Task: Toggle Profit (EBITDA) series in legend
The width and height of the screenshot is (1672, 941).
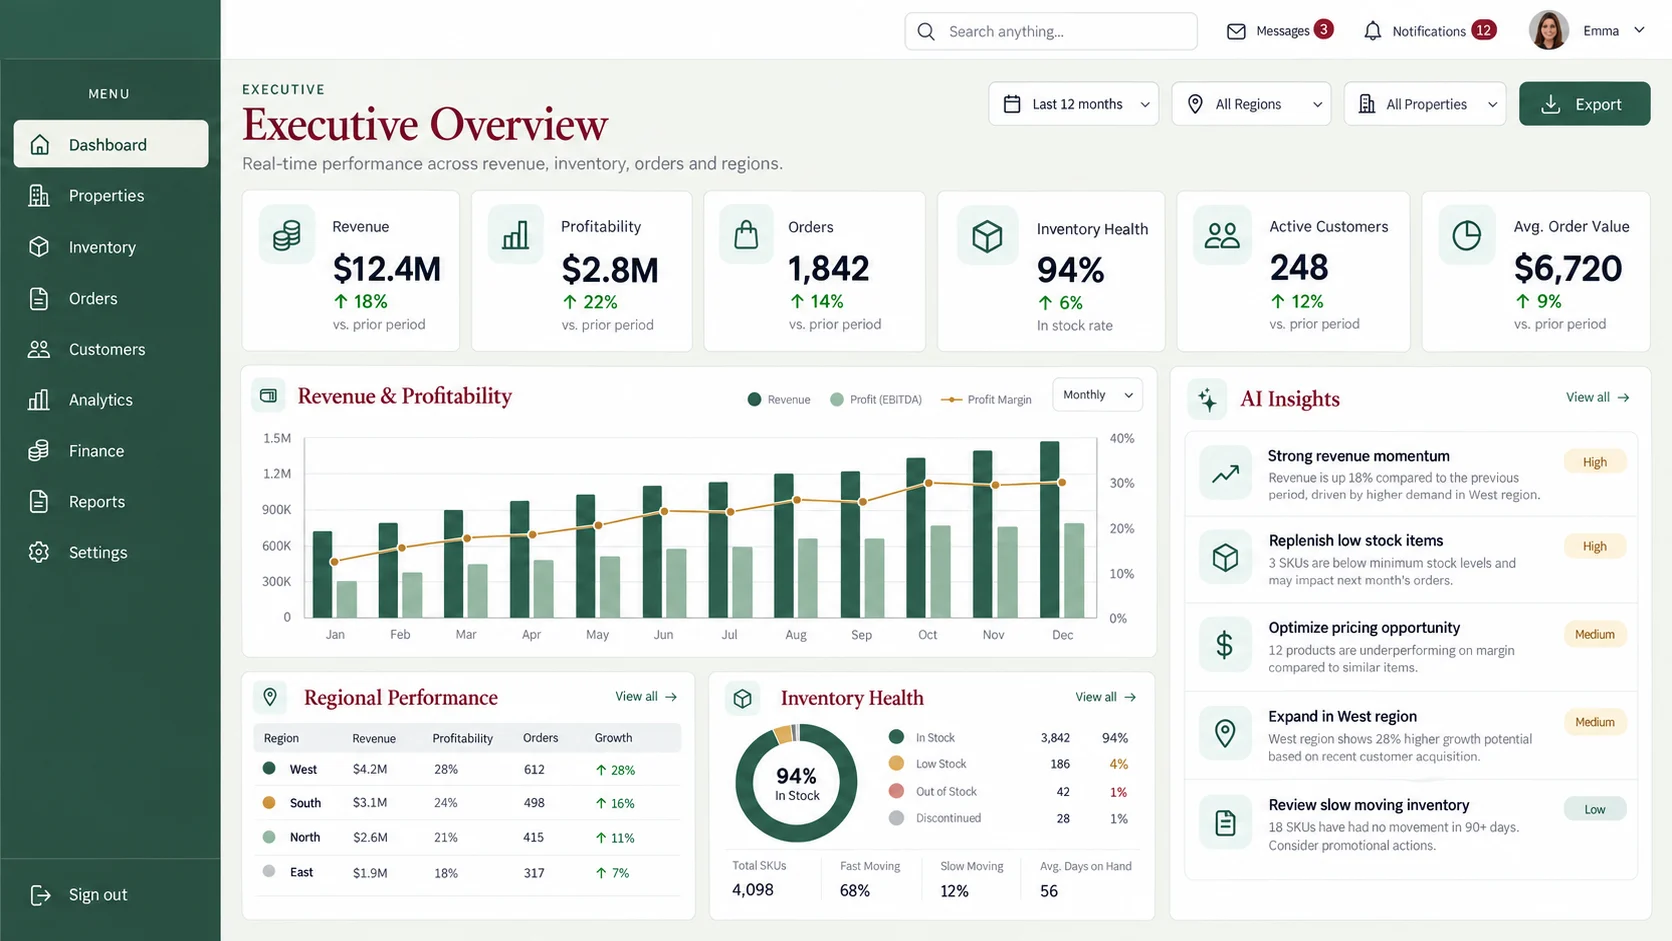Action: (x=876, y=399)
